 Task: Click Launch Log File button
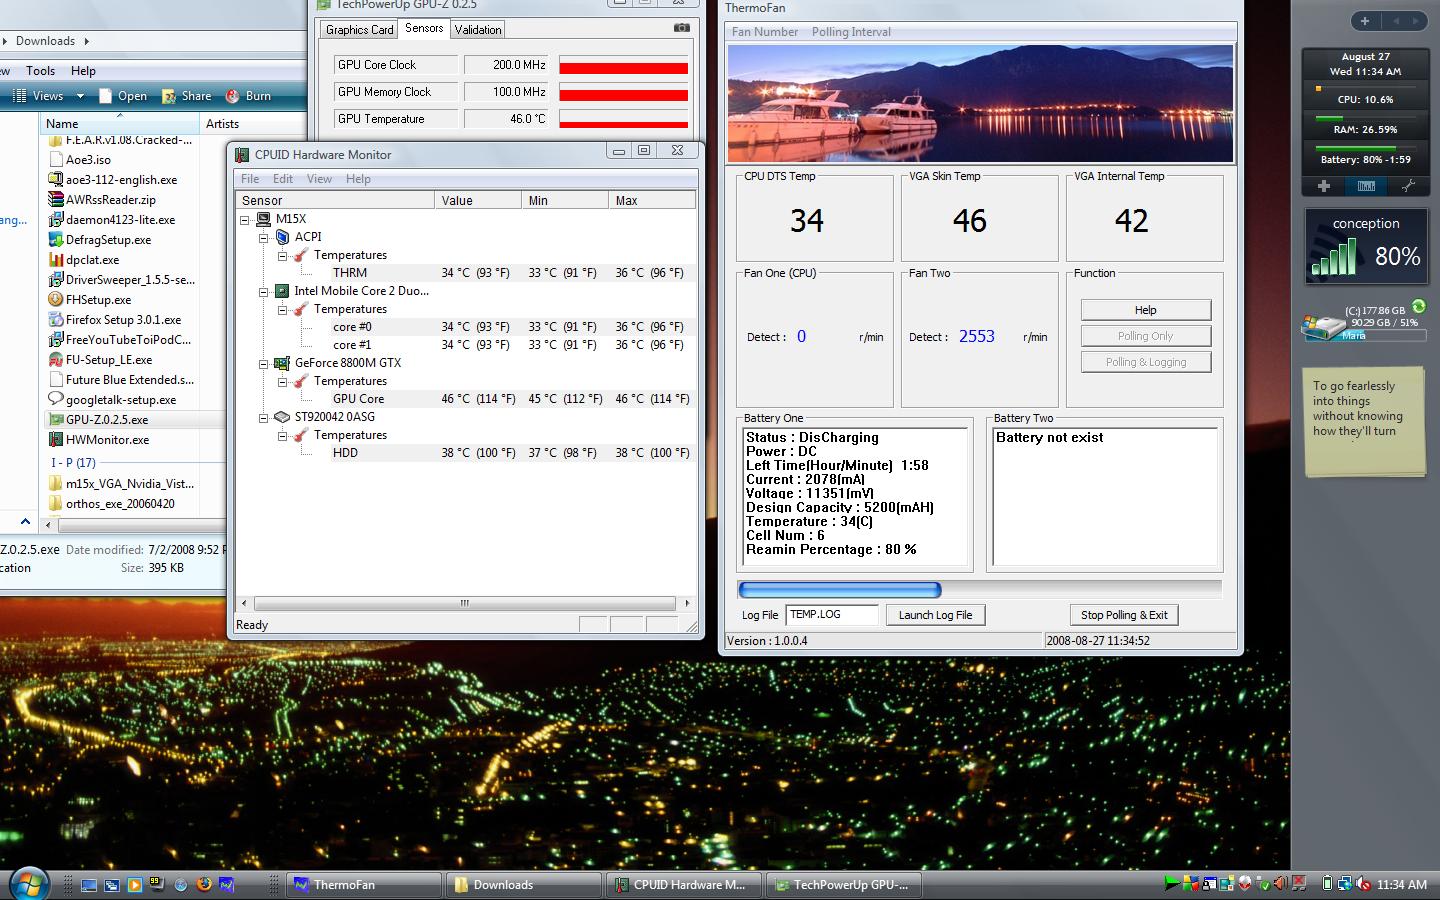pos(935,615)
